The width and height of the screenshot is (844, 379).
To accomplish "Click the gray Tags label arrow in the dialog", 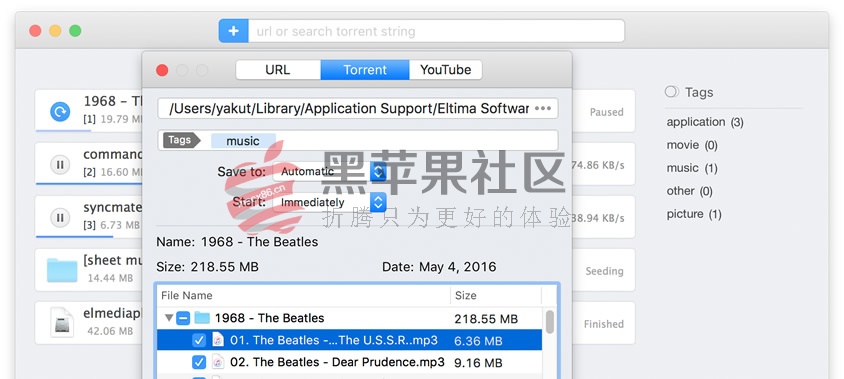I will click(181, 141).
